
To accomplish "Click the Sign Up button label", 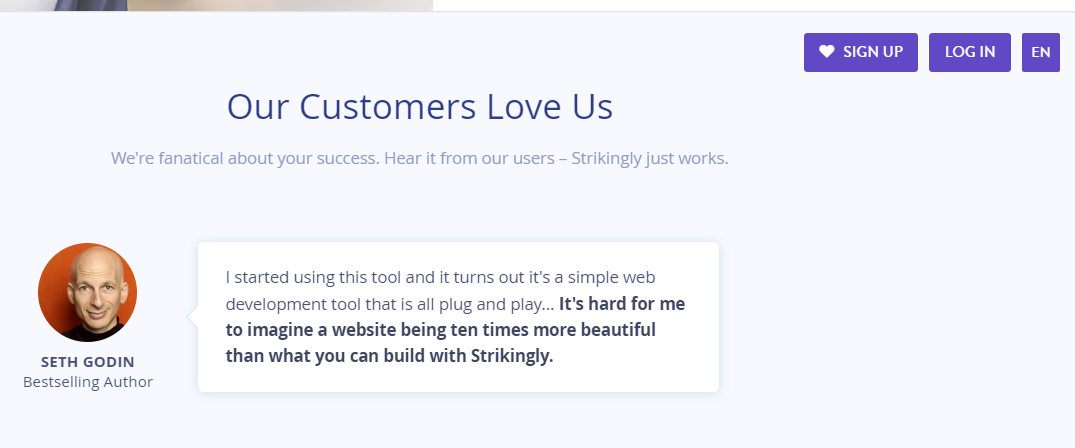I will click(873, 52).
